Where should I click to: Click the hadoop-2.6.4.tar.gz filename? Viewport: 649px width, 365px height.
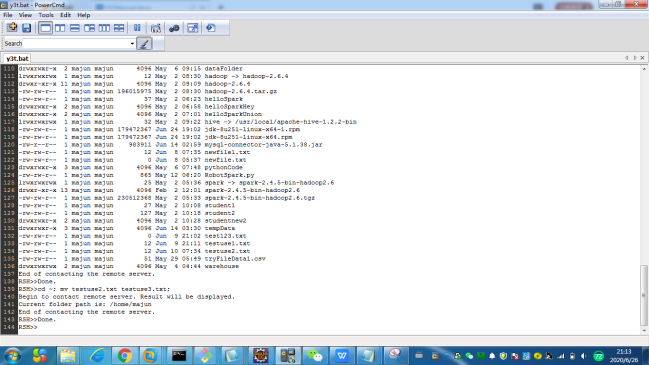[241, 91]
